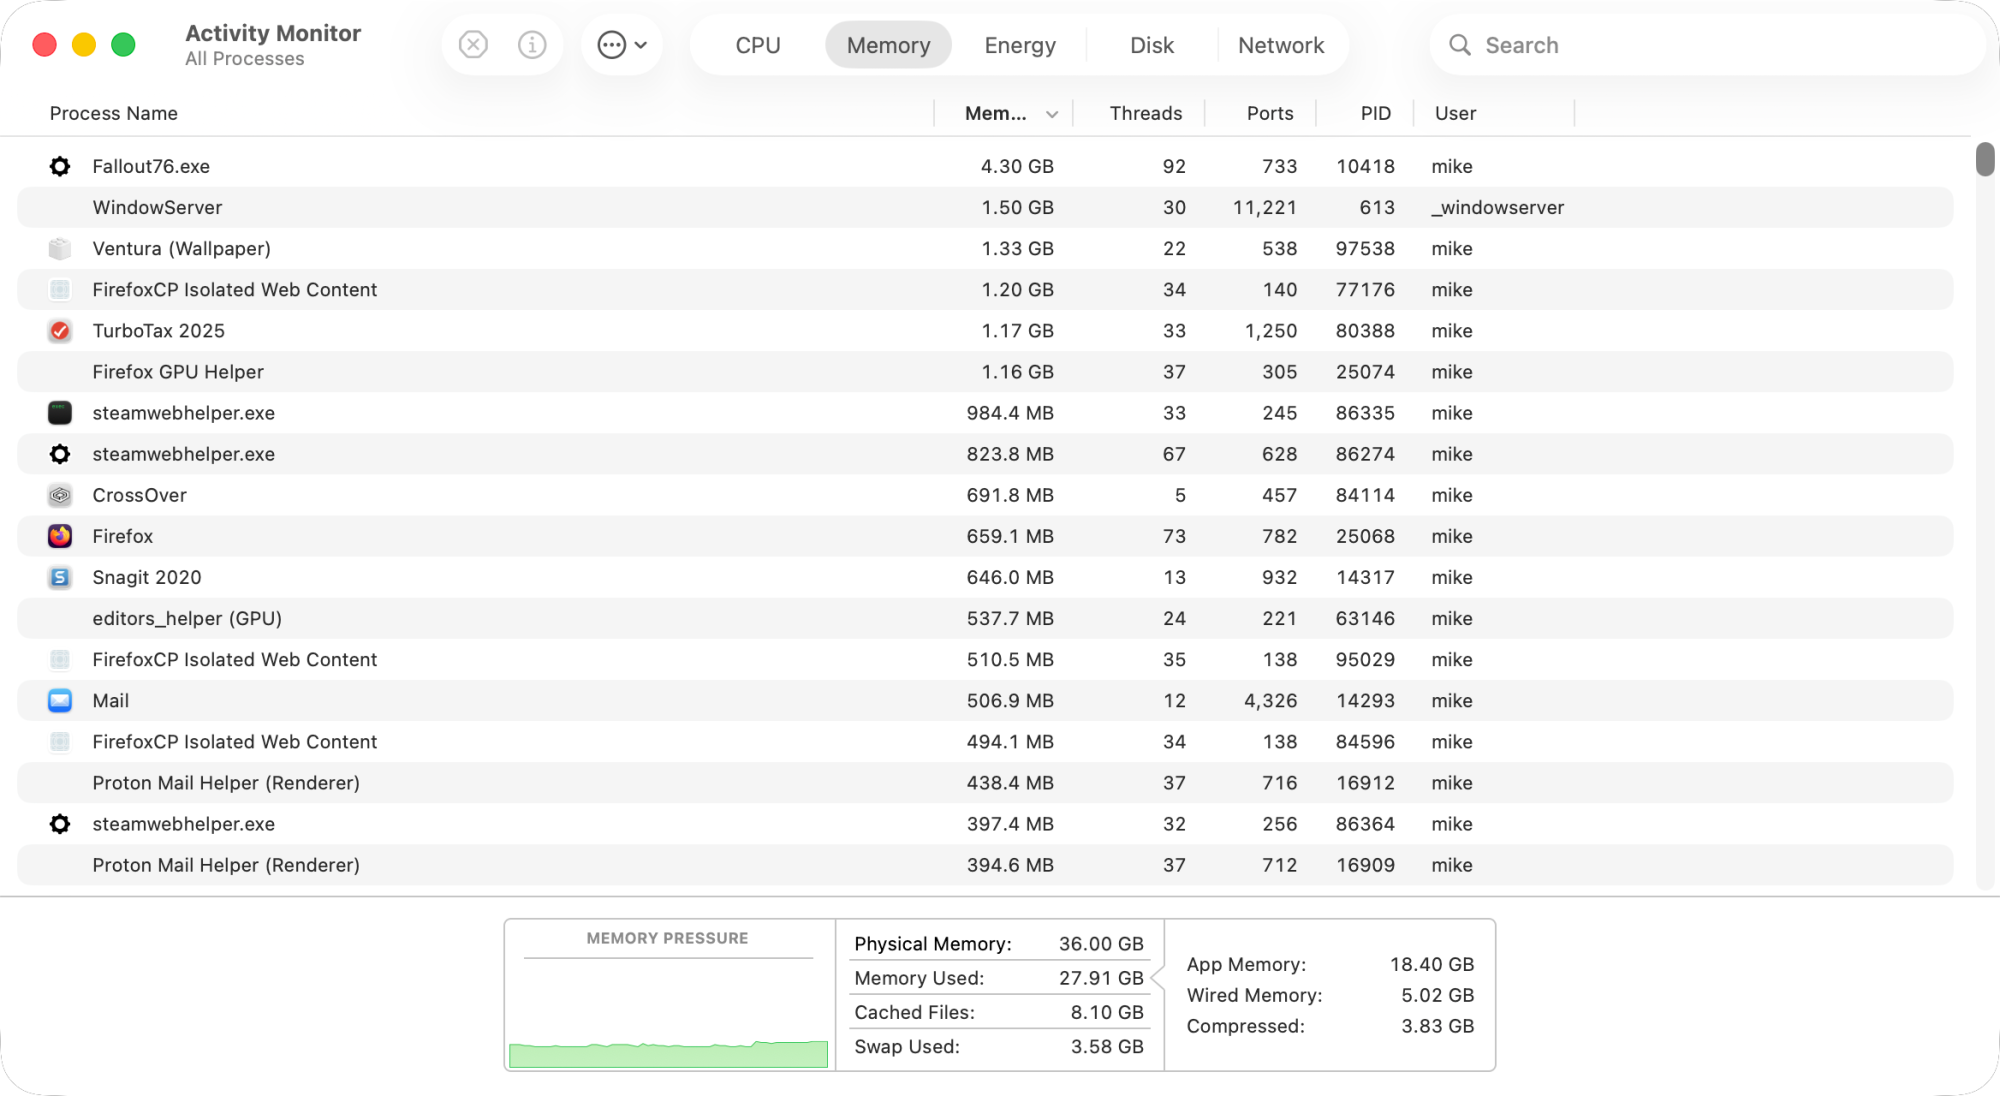Switch to the CPU tab
This screenshot has width=2000, height=1096.
click(758, 45)
